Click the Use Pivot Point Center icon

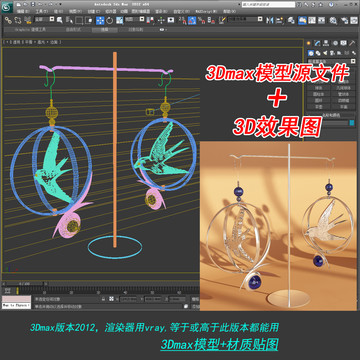click(151, 20)
